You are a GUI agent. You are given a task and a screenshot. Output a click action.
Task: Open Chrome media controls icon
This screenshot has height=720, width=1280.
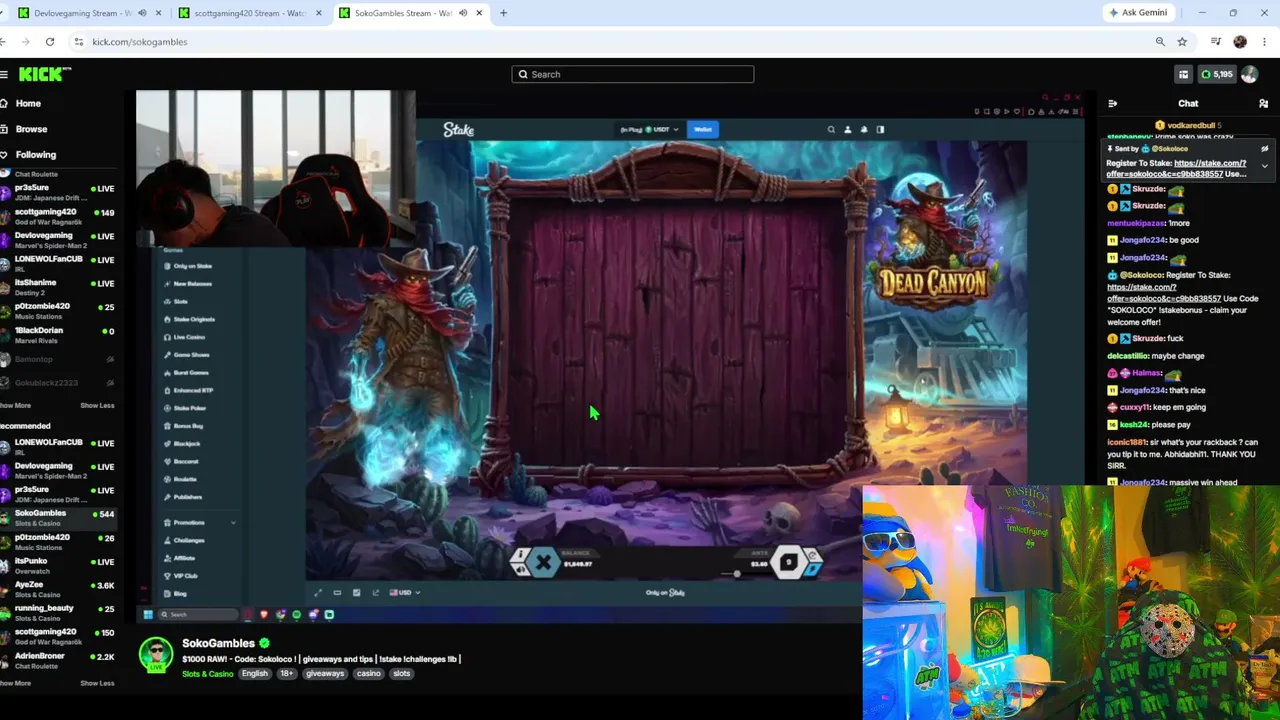click(x=1216, y=42)
